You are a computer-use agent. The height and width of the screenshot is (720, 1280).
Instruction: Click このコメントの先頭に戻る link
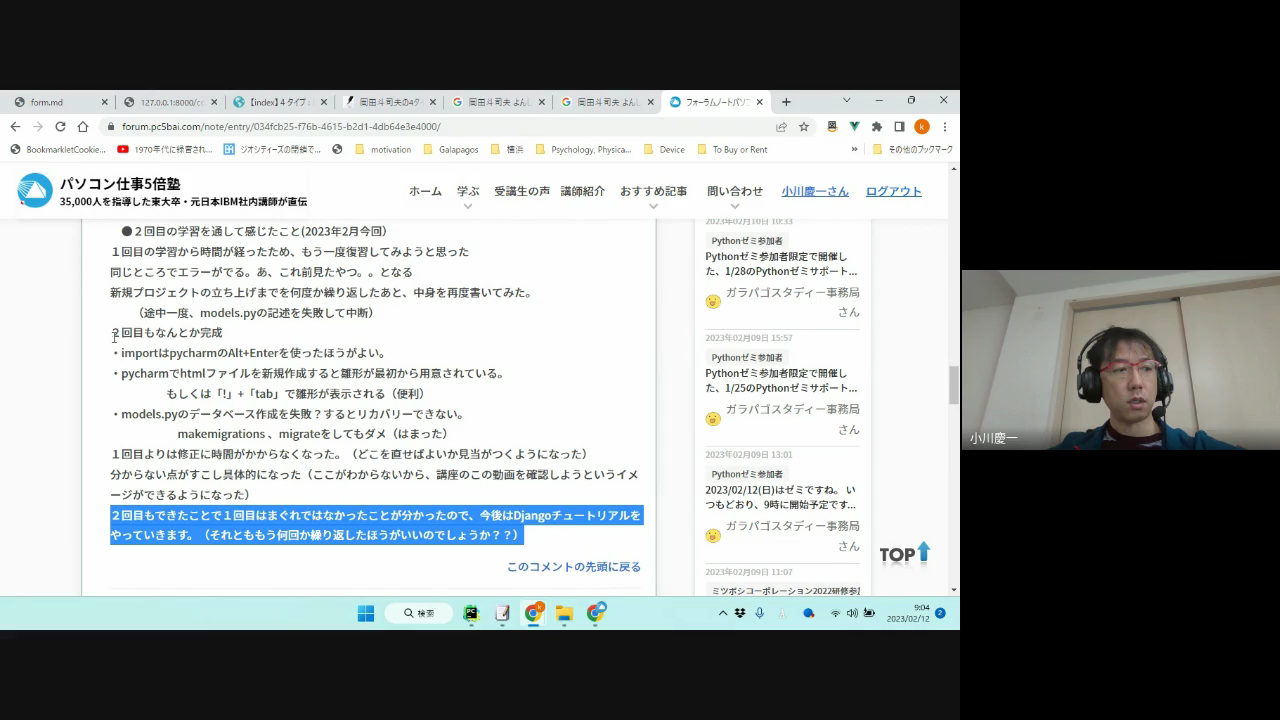573,567
